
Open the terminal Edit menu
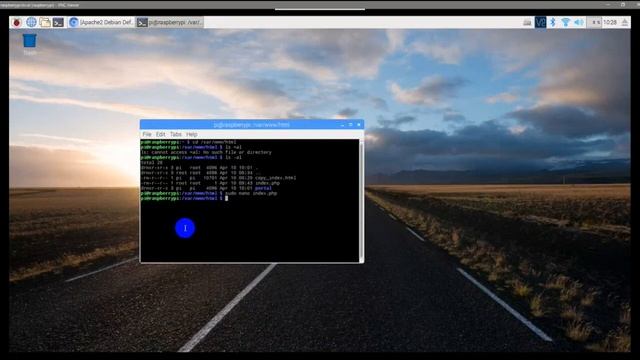(x=160, y=134)
